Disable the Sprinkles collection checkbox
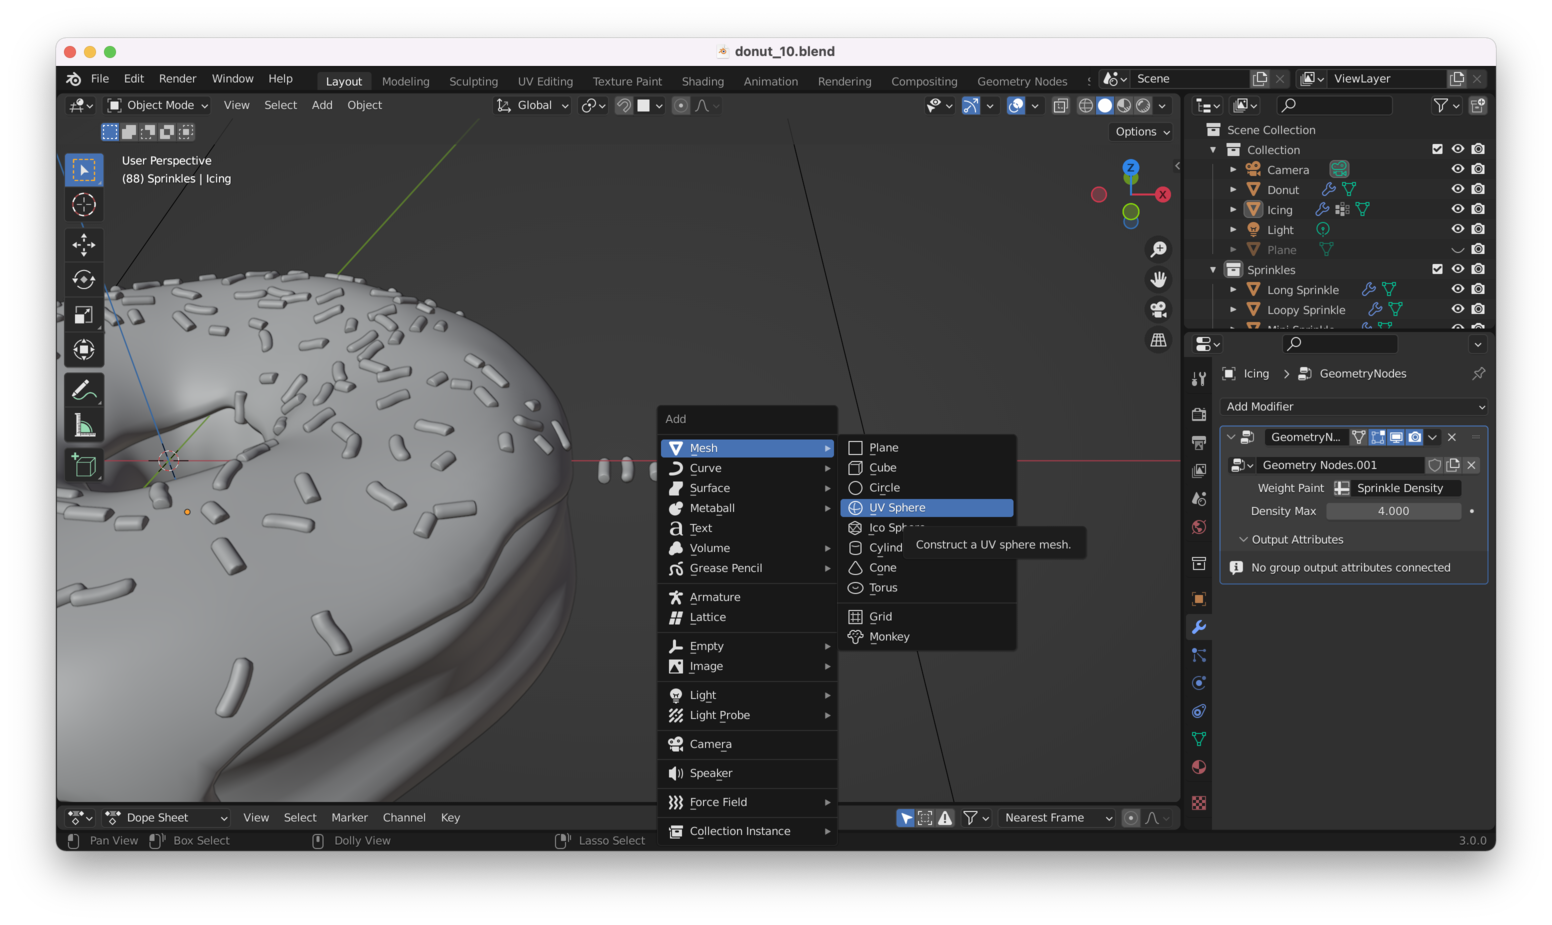The image size is (1552, 925). coord(1437,269)
